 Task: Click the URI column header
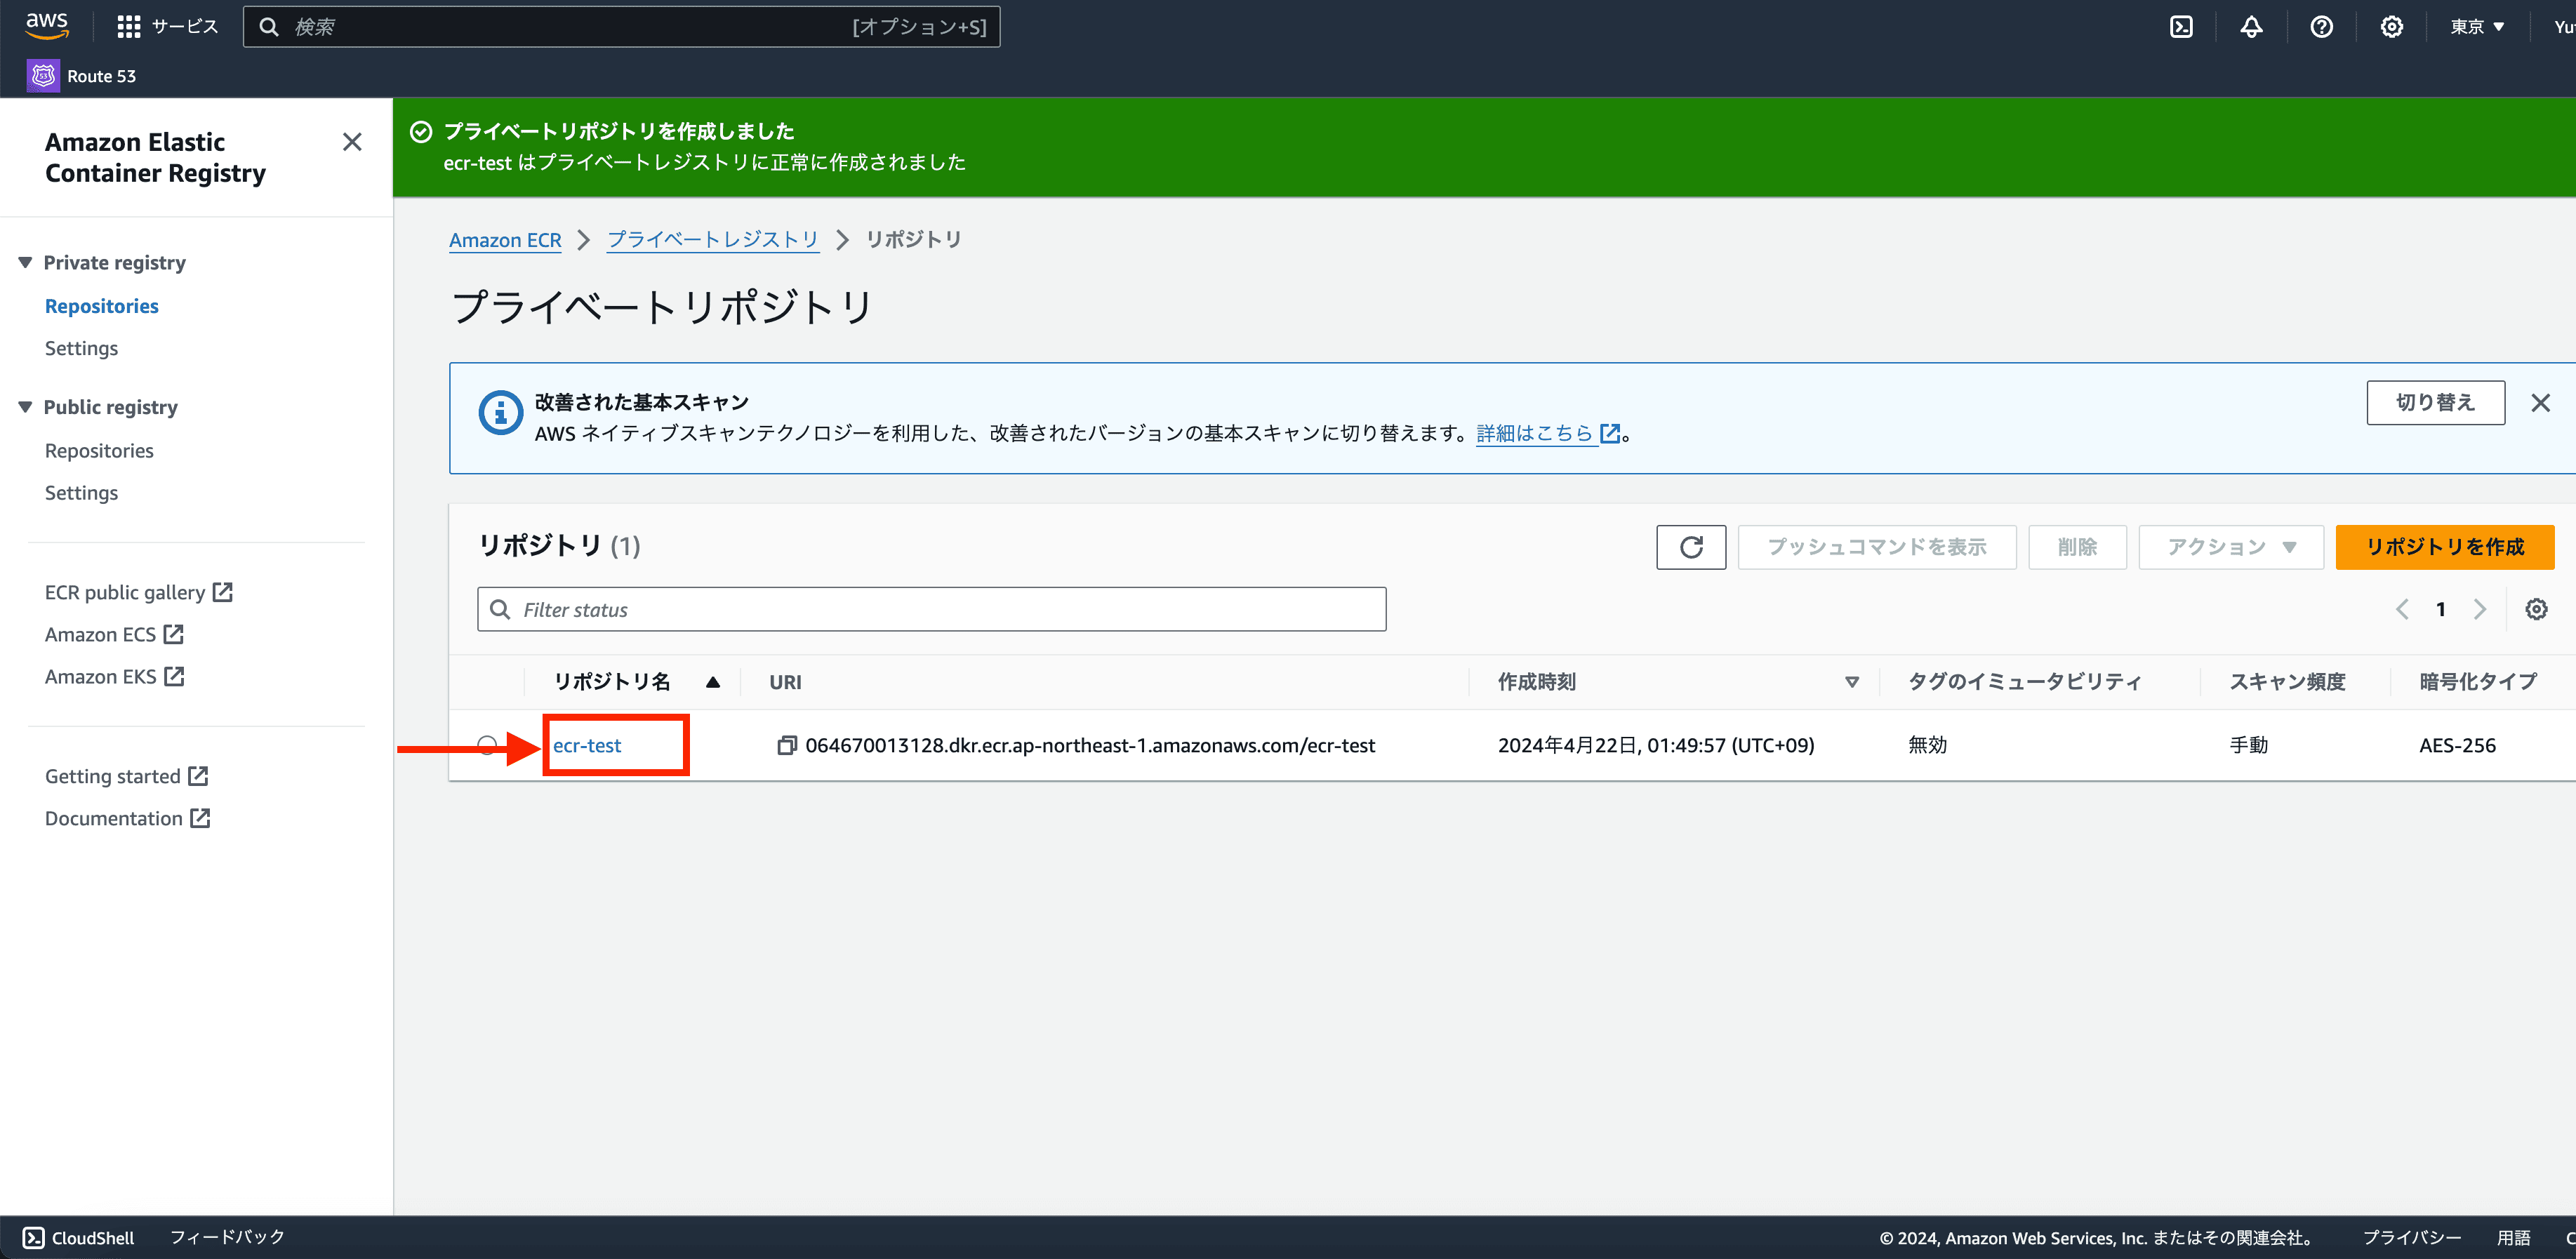pyautogui.click(x=785, y=682)
